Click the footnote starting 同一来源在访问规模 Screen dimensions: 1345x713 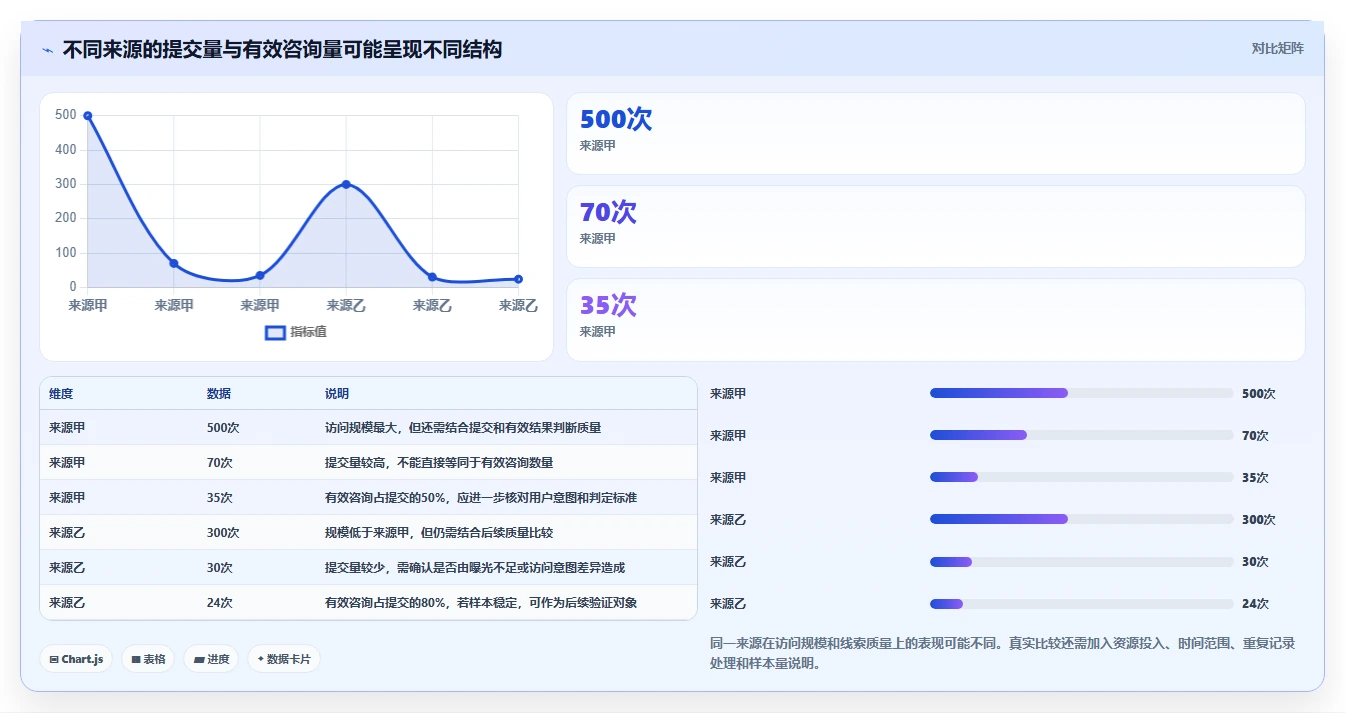click(1002, 653)
